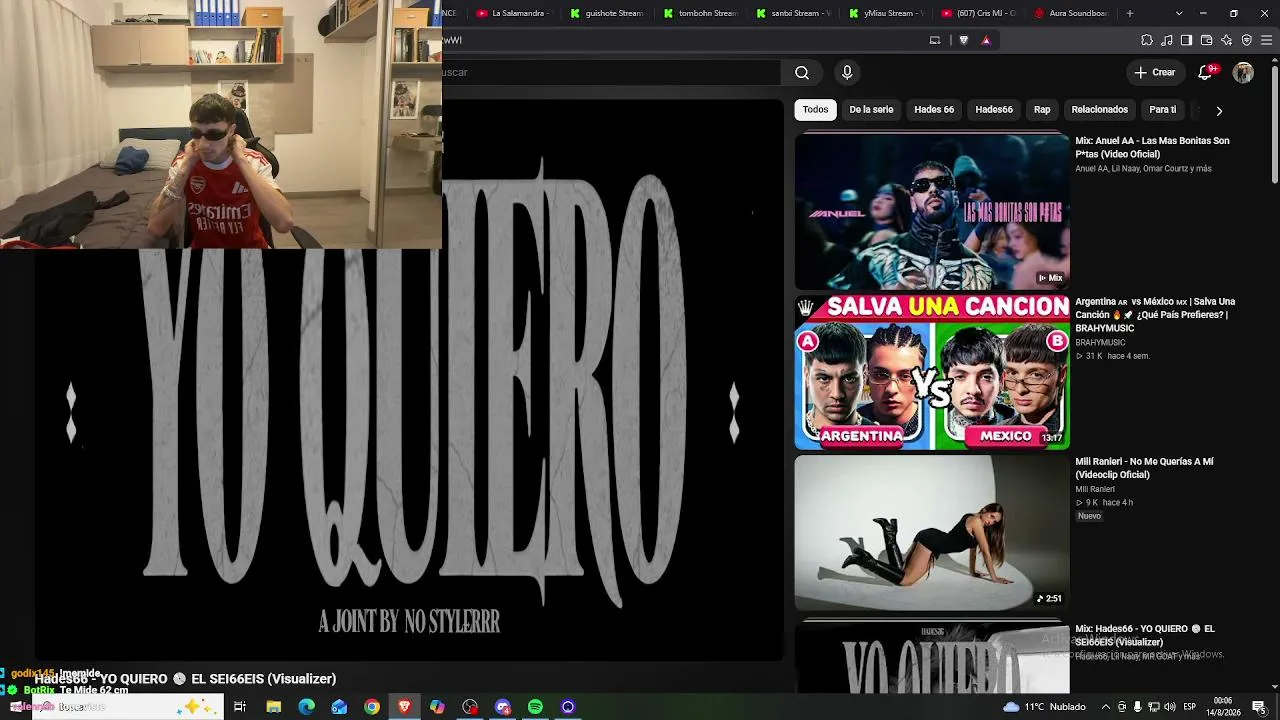Open File Explorer from the taskbar

[x=273, y=707]
